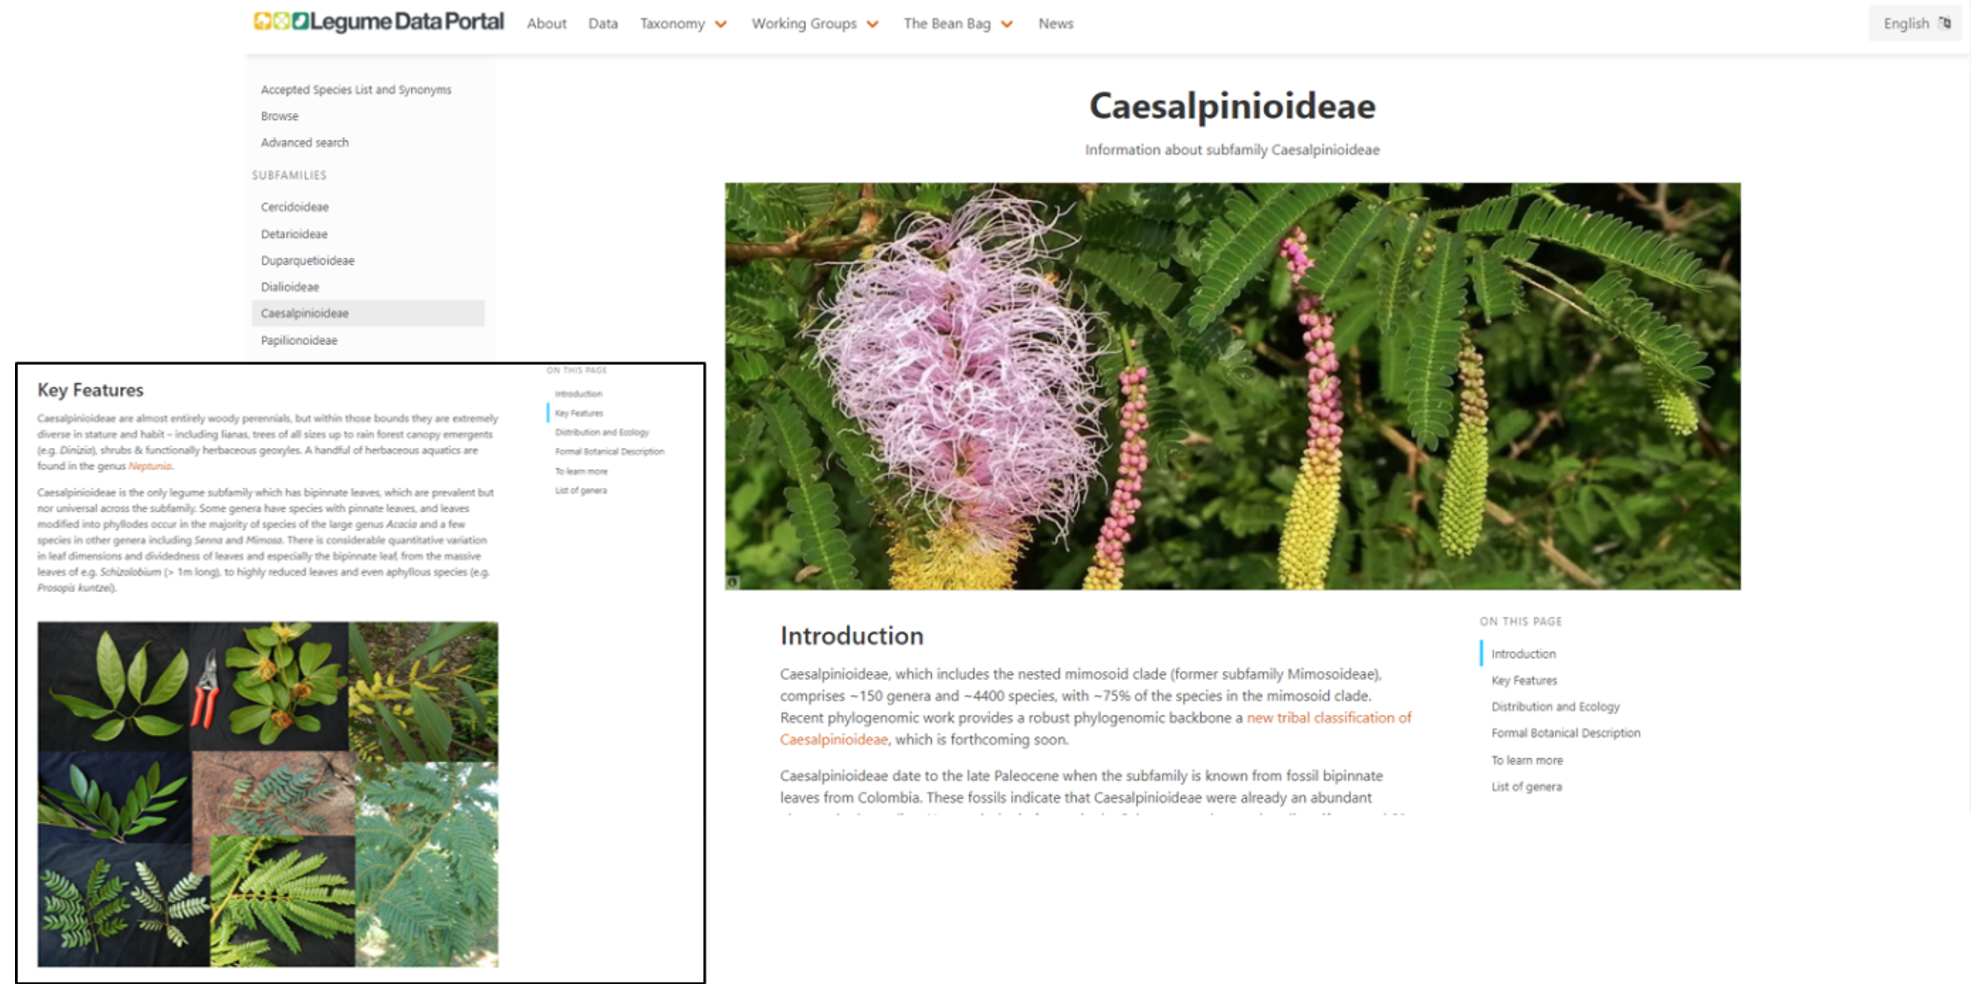Open the Neptunia genus link
The image size is (1988, 1000).
click(150, 466)
